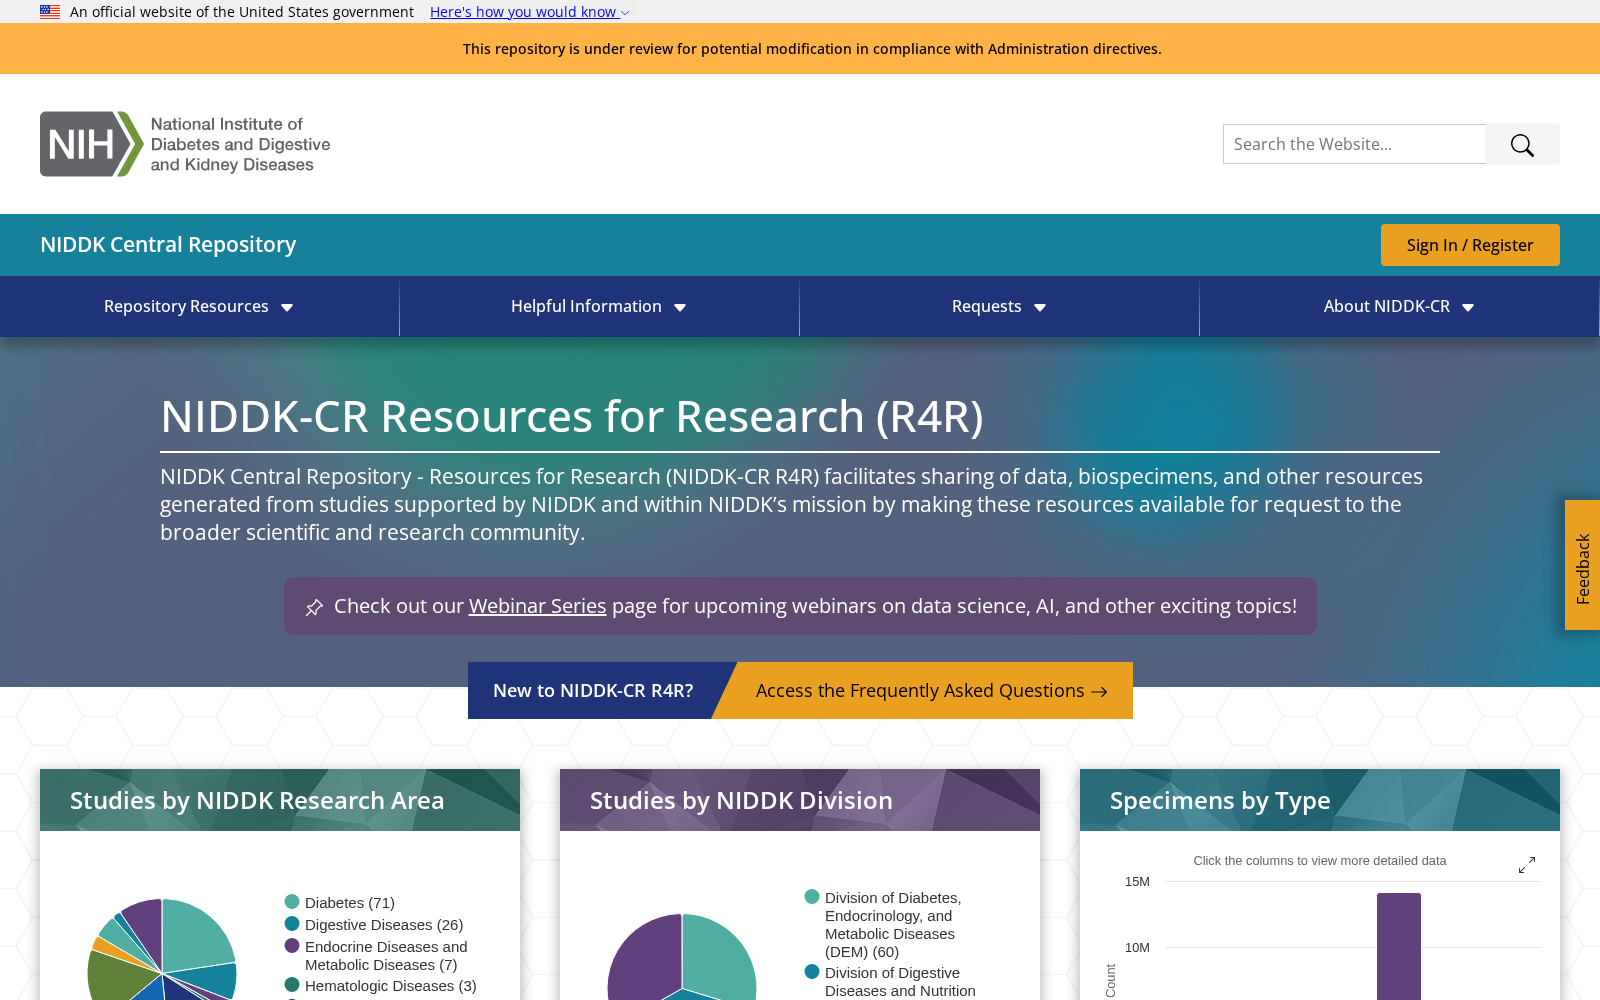Open the Helpful Information dropdown
Image resolution: width=1600 pixels, height=1000 pixels.
pos(599,306)
